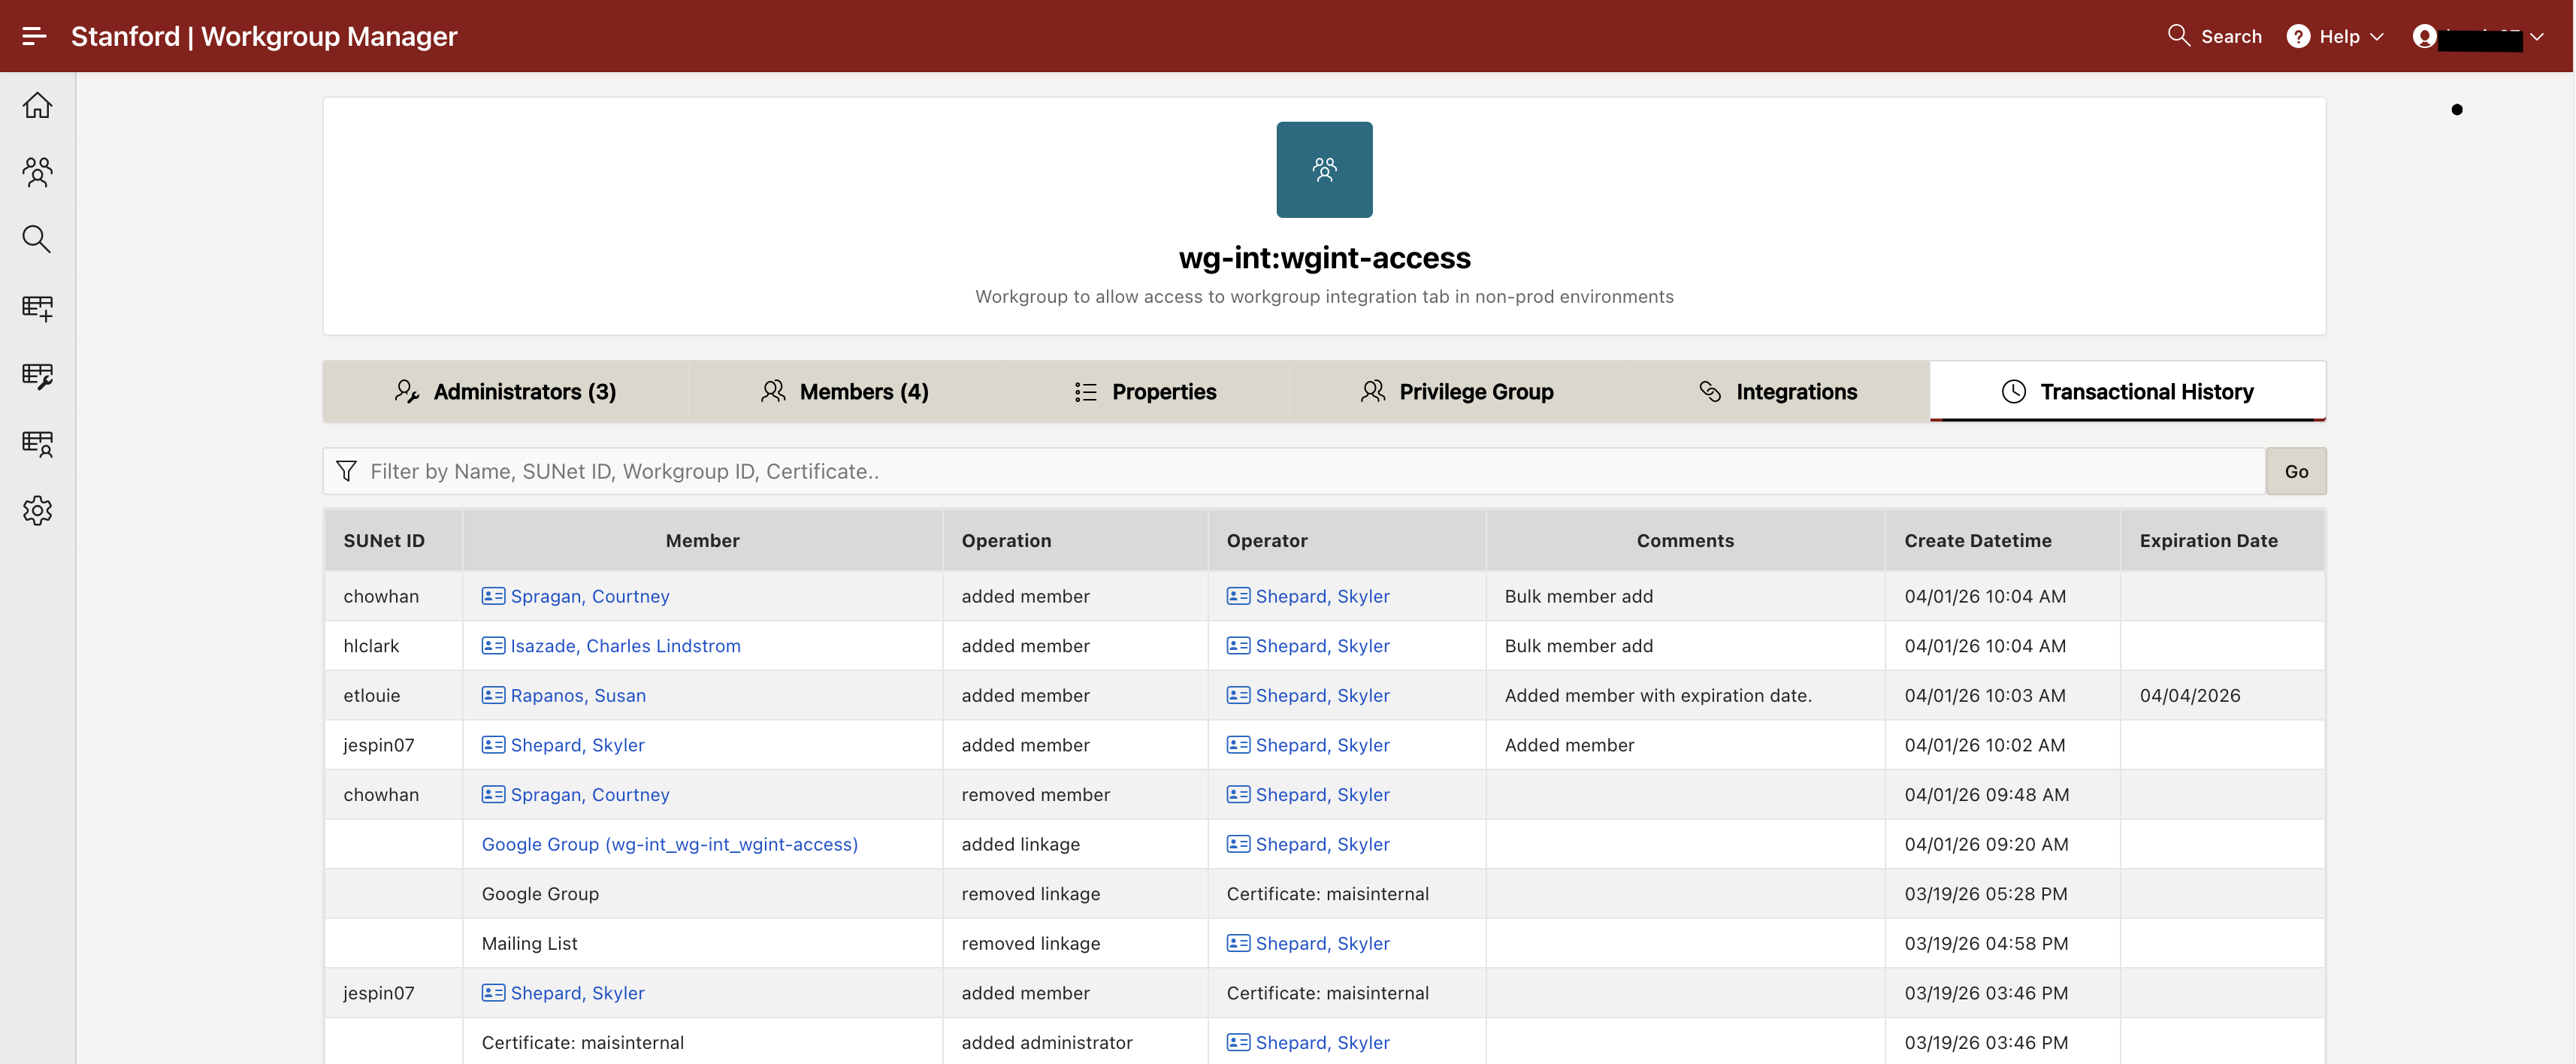Click the table-wrench sidebar icon
The image size is (2576, 1064).
37,375
